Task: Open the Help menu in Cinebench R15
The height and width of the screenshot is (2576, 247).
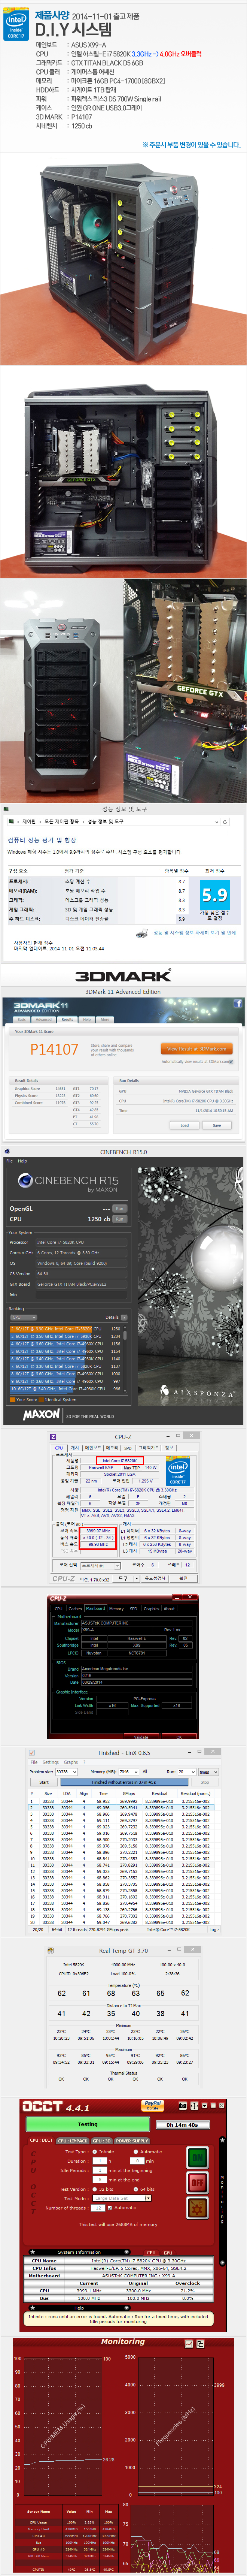Action: pyautogui.click(x=22, y=1161)
